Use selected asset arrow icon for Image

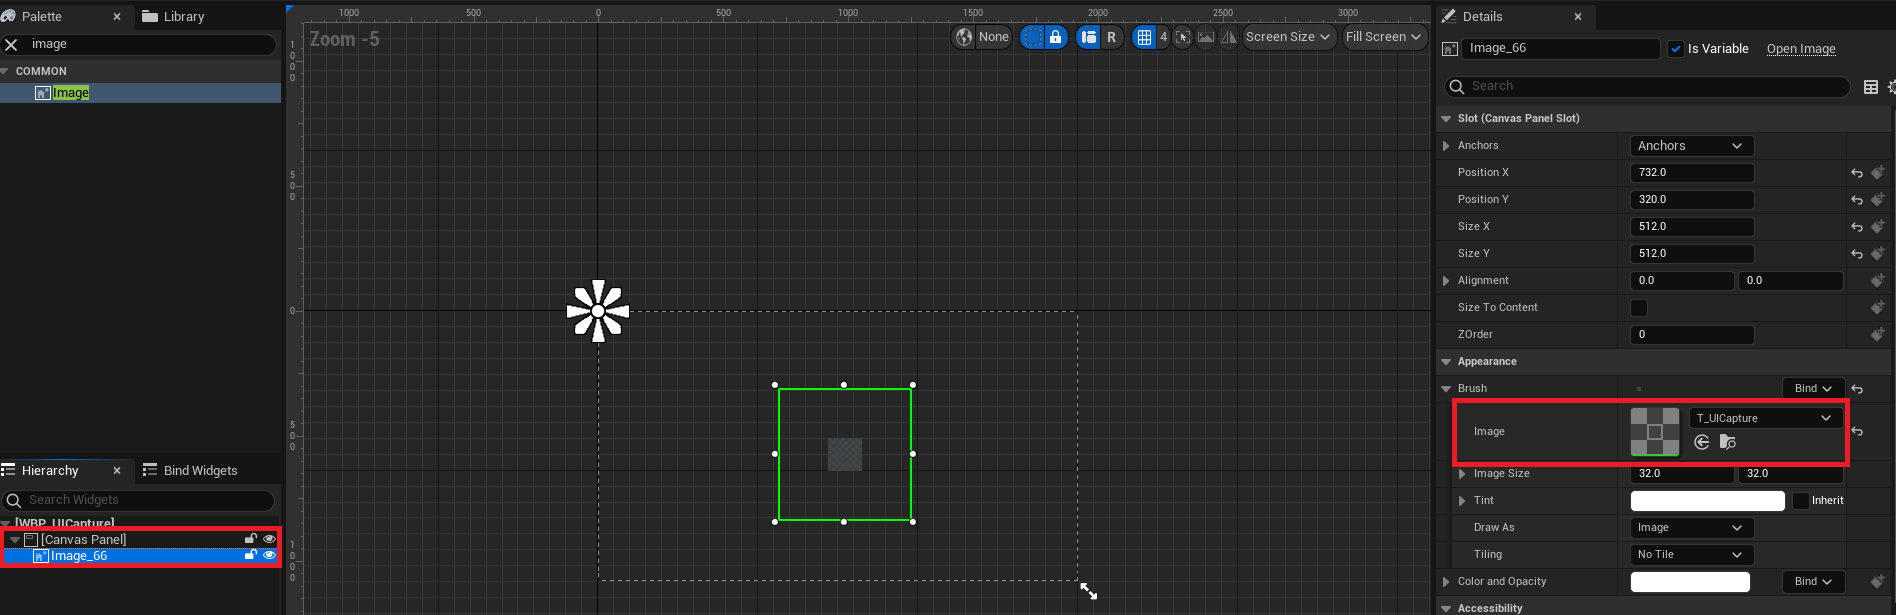[1702, 442]
